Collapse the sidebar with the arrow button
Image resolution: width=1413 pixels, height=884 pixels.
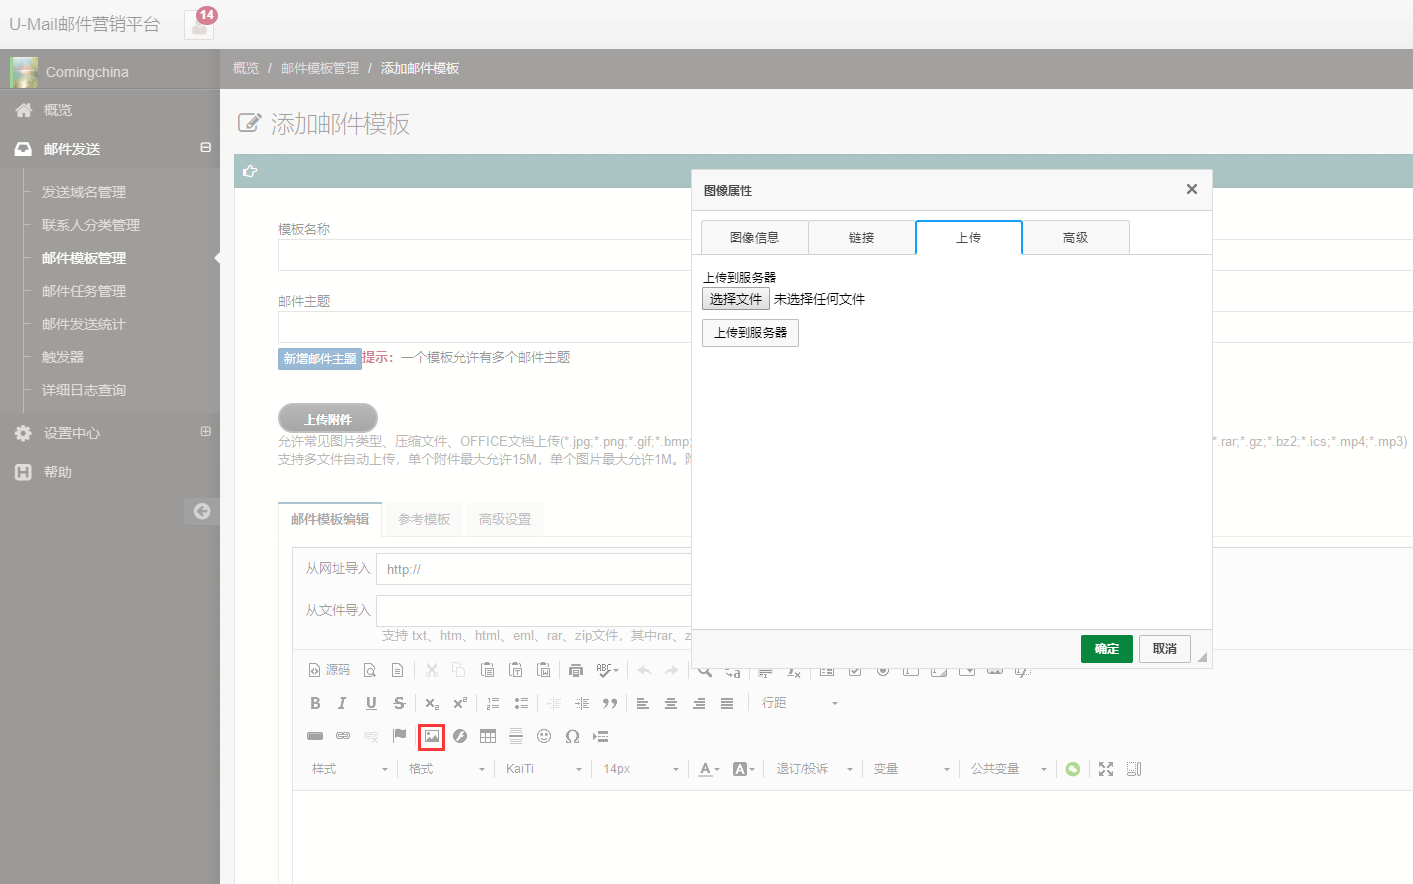(x=202, y=511)
